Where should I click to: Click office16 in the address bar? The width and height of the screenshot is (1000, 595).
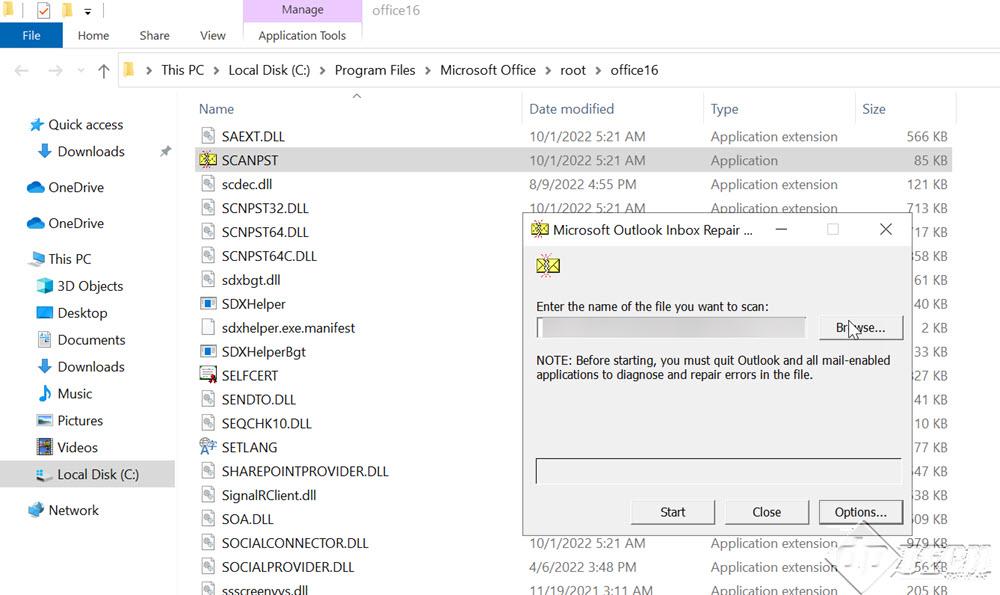pyautogui.click(x=634, y=70)
